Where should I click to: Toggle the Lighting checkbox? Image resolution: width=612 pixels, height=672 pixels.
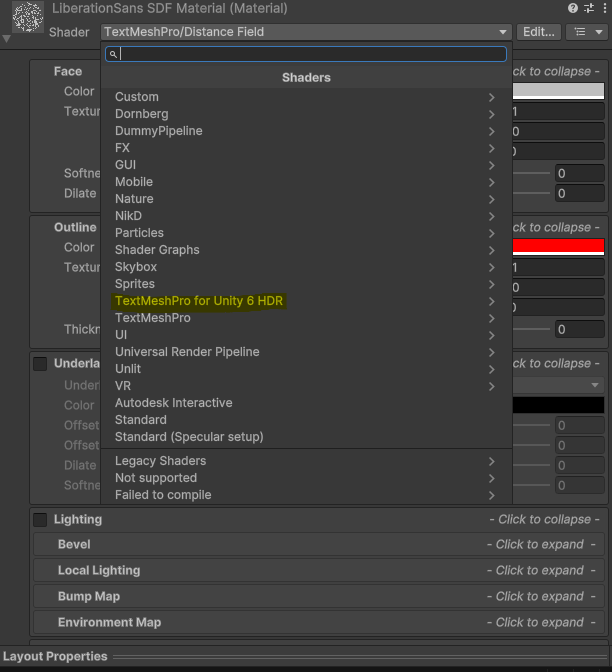[x=40, y=520]
